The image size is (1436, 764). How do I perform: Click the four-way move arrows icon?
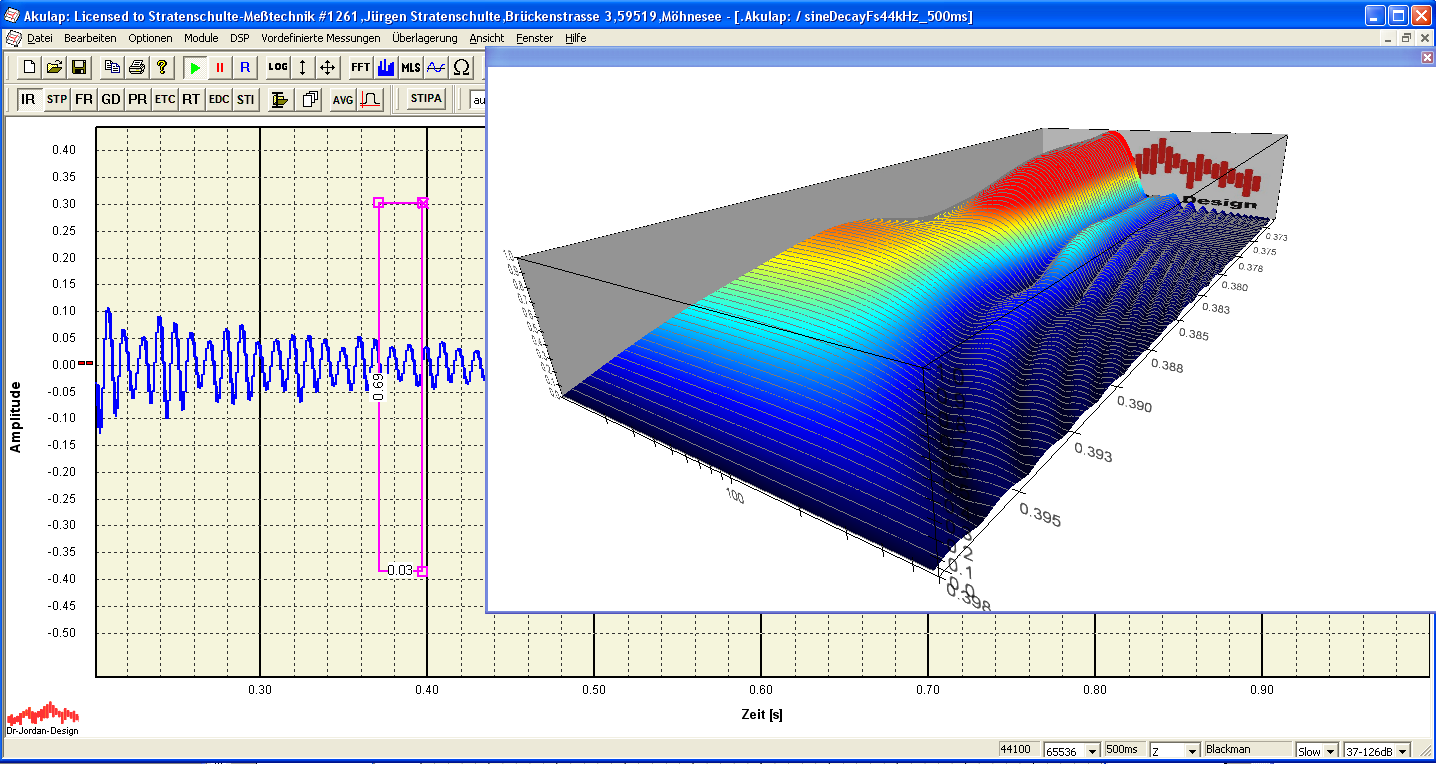coord(327,68)
